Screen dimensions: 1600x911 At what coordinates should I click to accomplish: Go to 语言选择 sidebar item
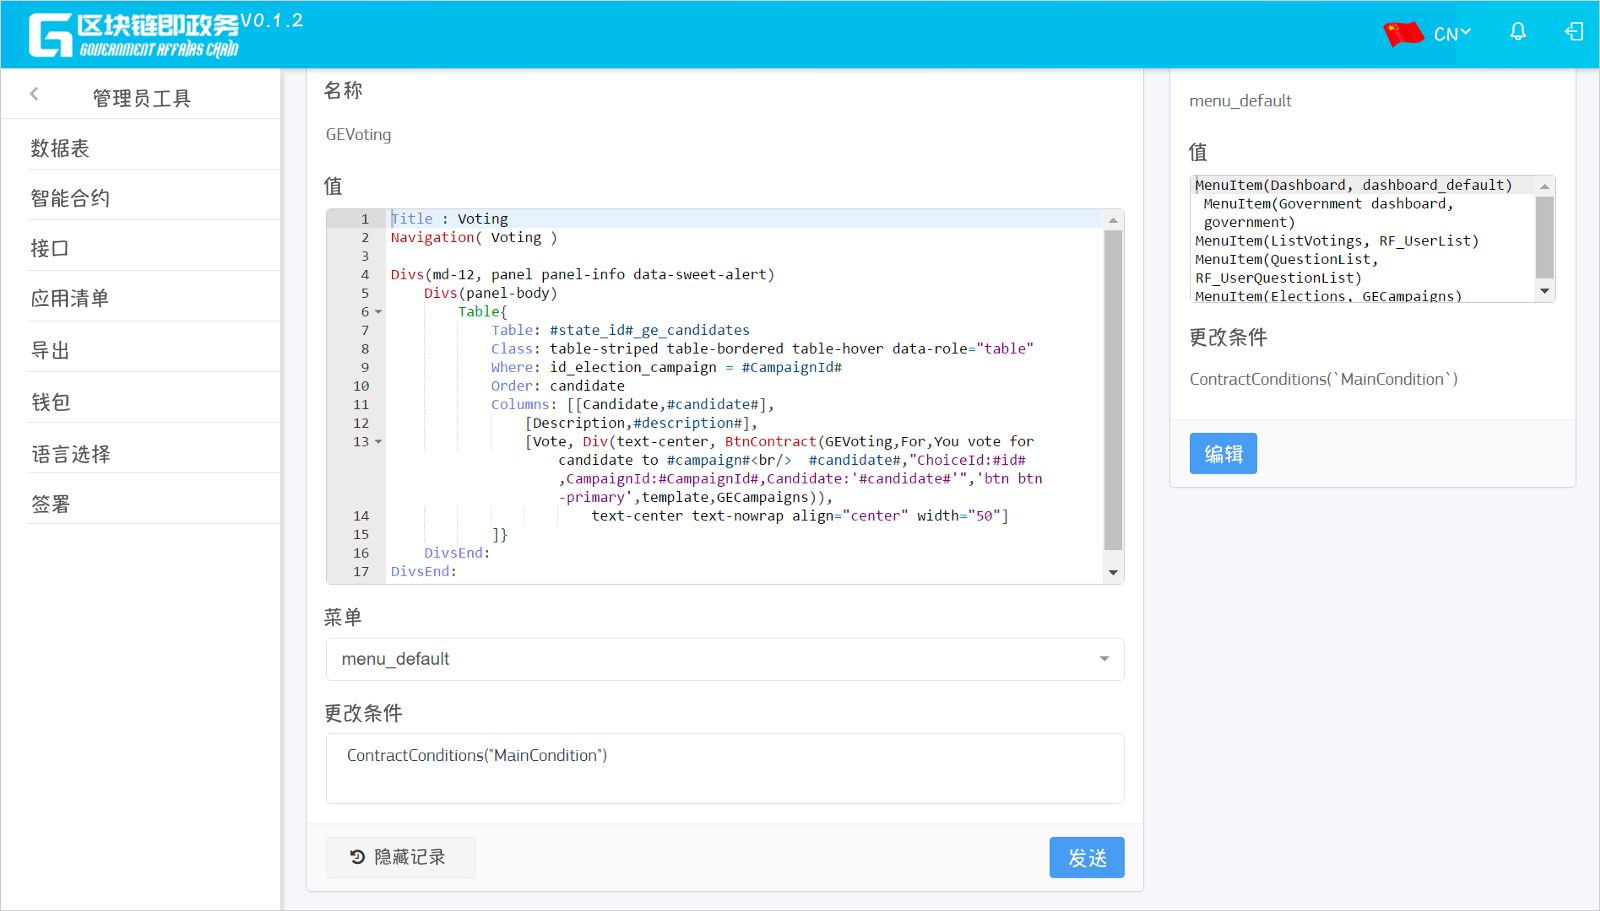click(x=71, y=454)
